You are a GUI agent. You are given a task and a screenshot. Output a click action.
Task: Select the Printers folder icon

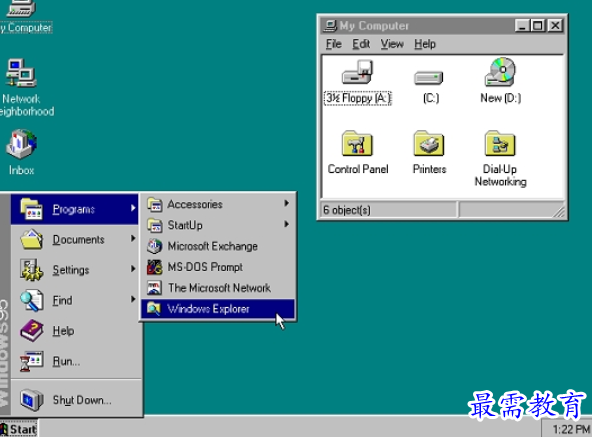click(429, 143)
